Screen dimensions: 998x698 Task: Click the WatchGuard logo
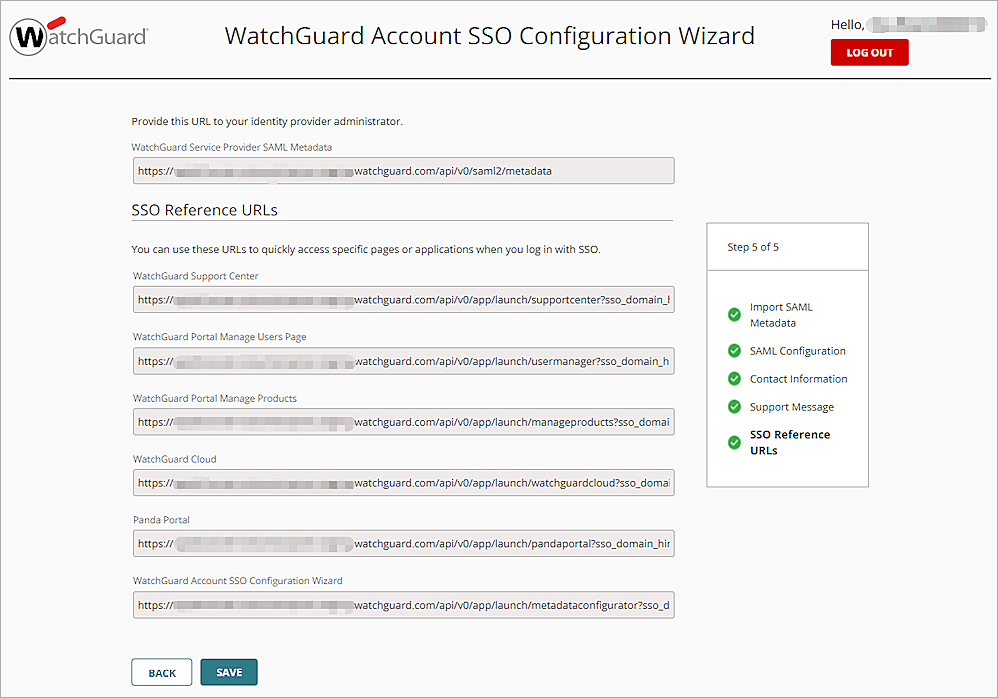coord(78,35)
